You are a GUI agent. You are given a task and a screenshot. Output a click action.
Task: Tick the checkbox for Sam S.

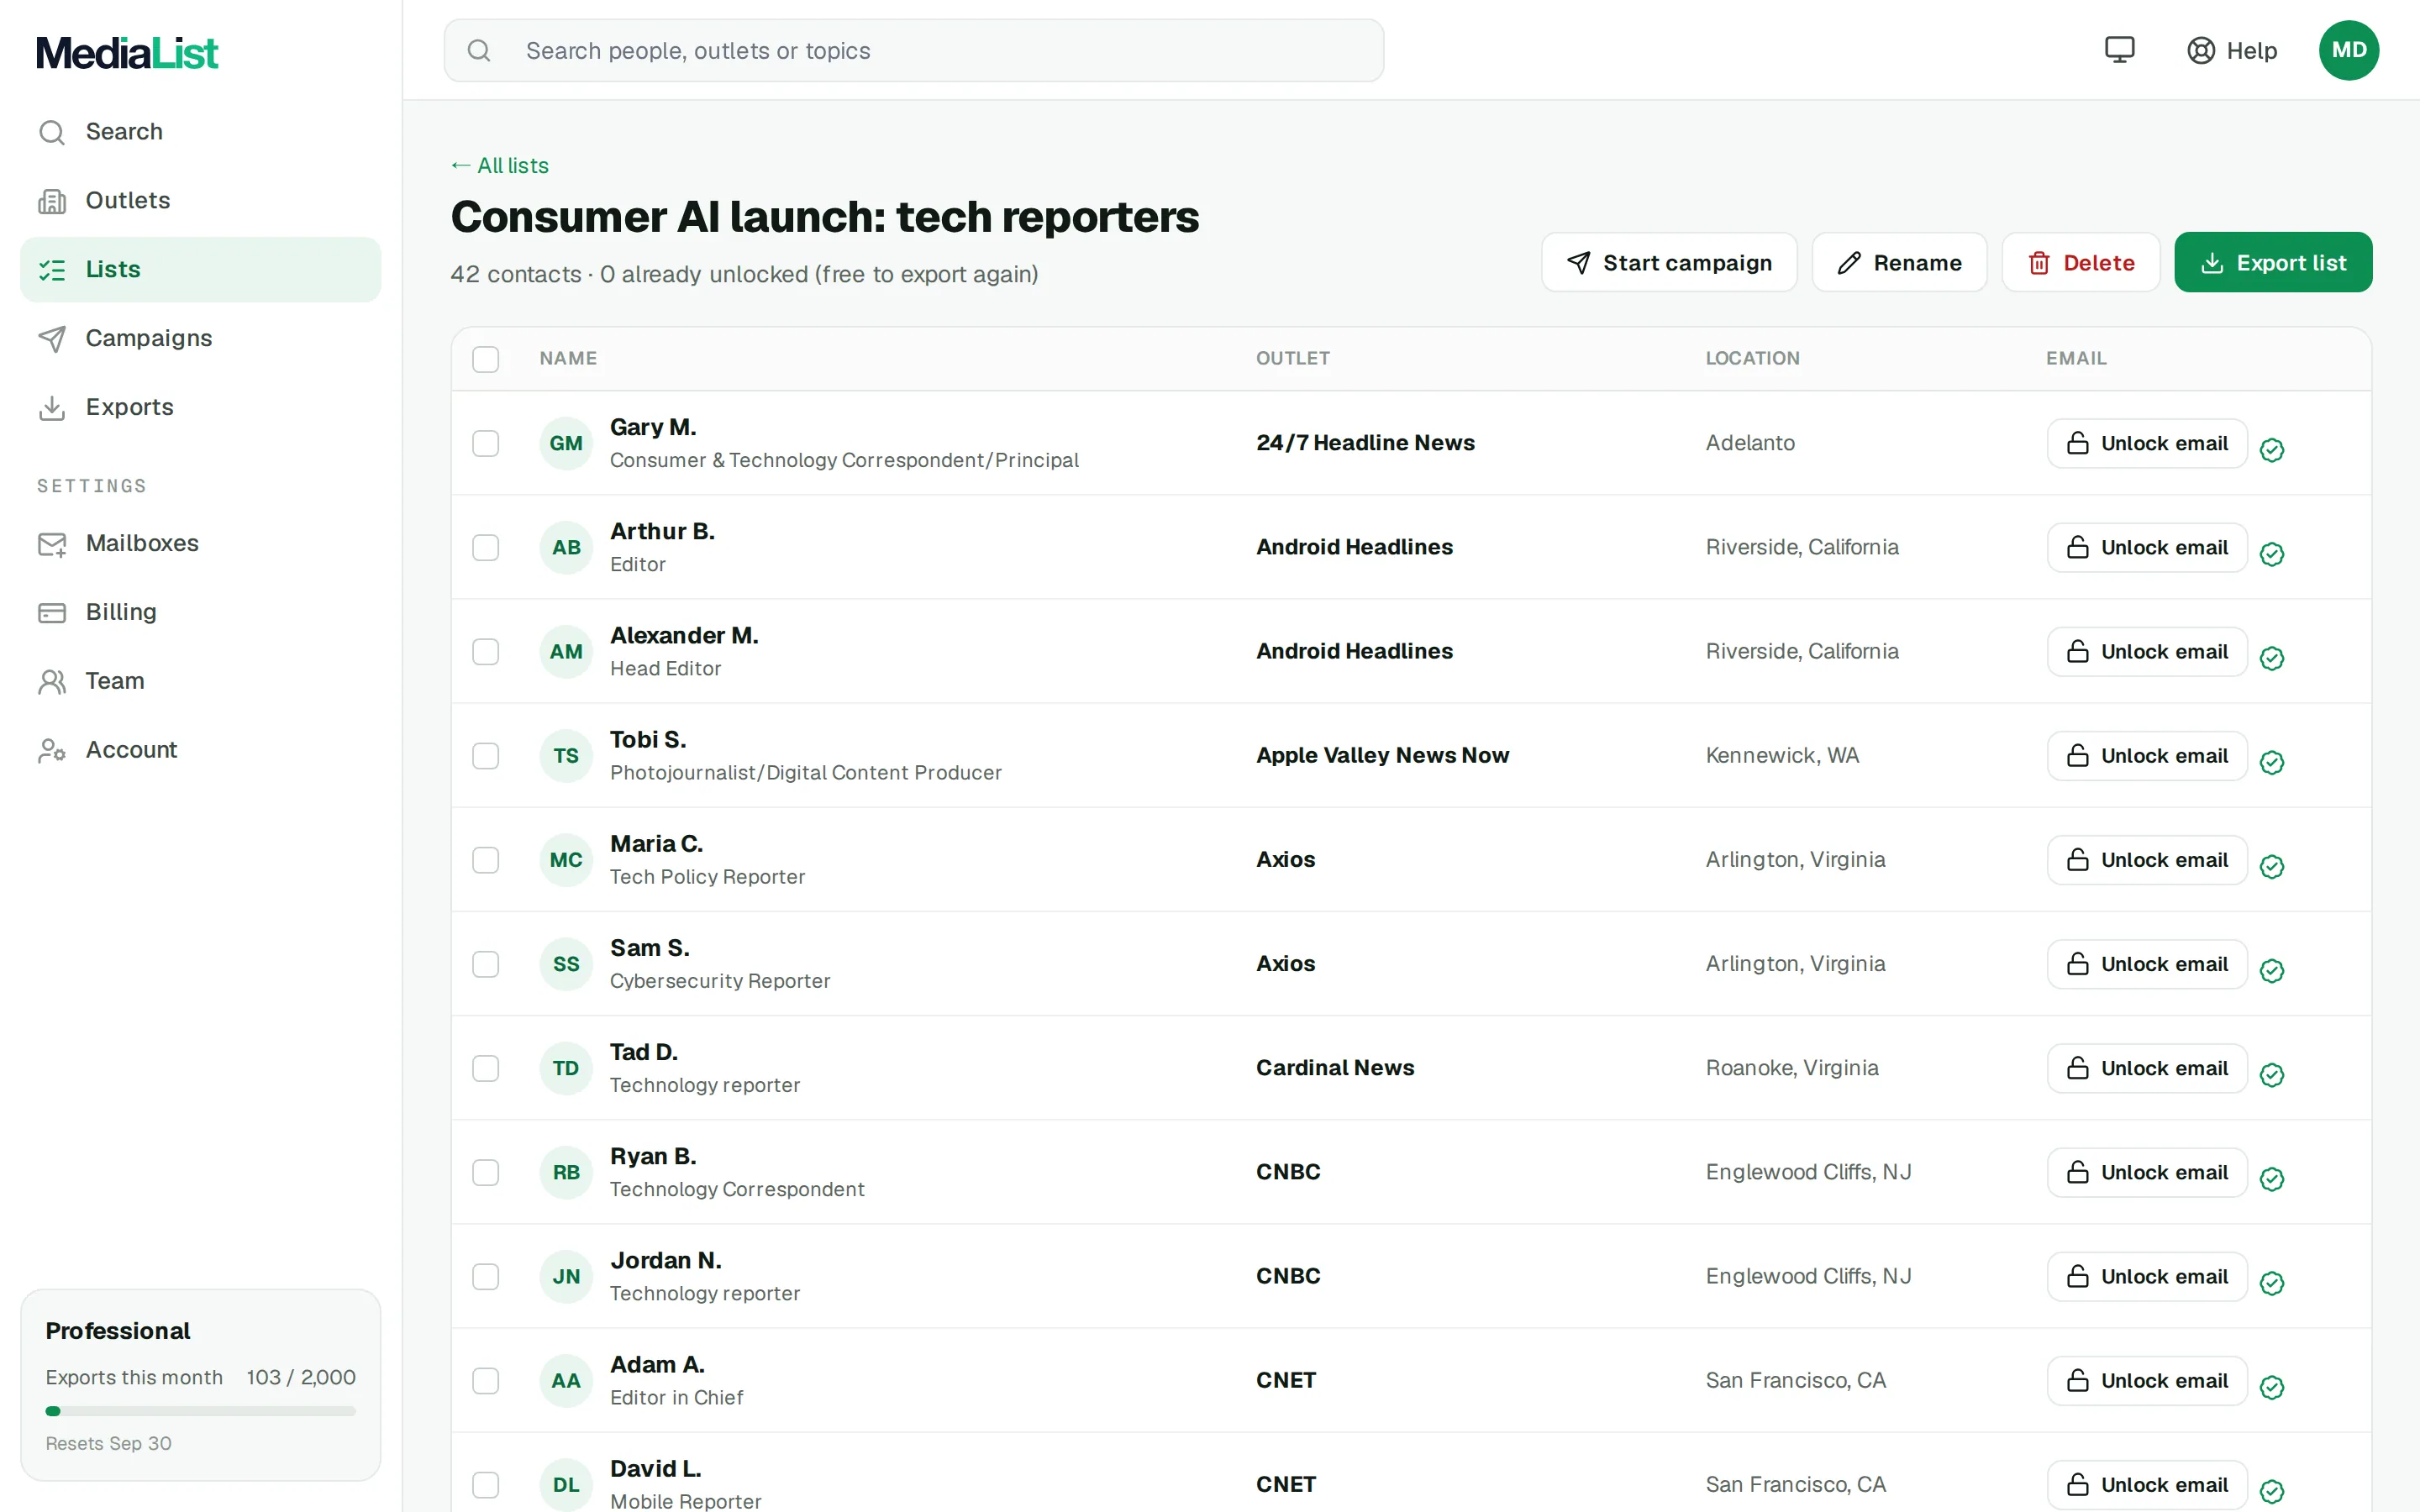(x=485, y=964)
